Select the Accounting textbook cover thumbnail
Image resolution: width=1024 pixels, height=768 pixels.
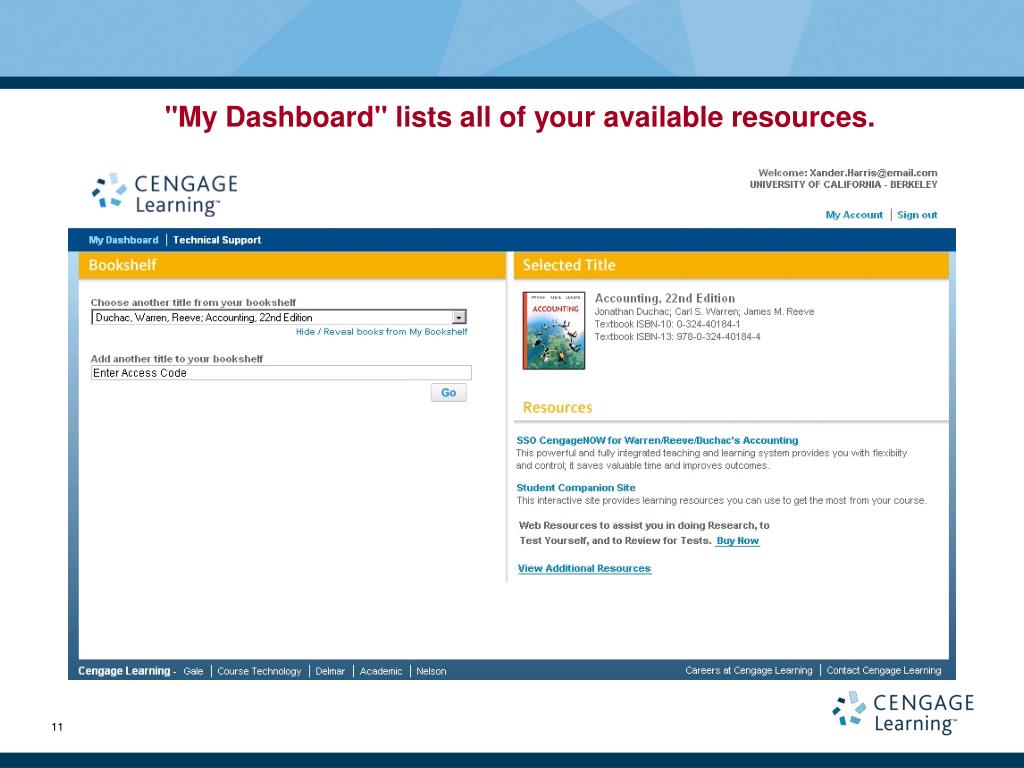coord(554,330)
